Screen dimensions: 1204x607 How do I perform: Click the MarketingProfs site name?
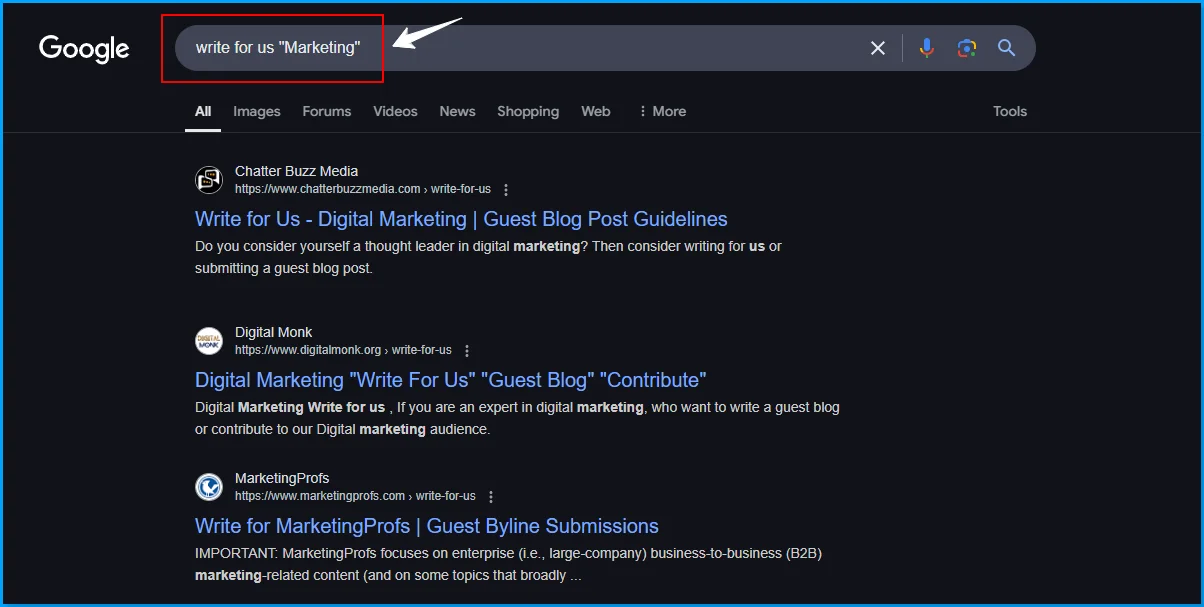tap(282, 478)
